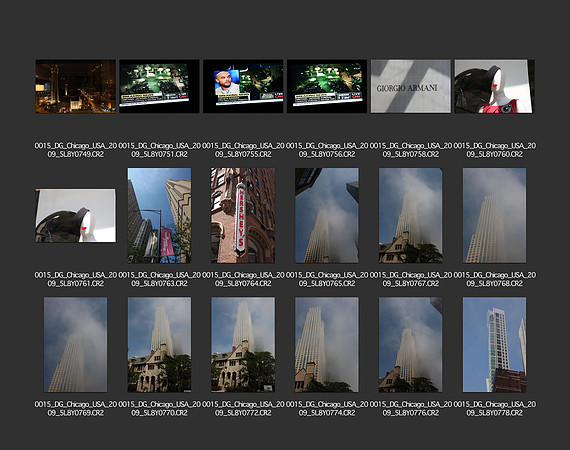Click the filename ending SL8Y0772.CR2
The image size is (570, 450).
pos(243,409)
